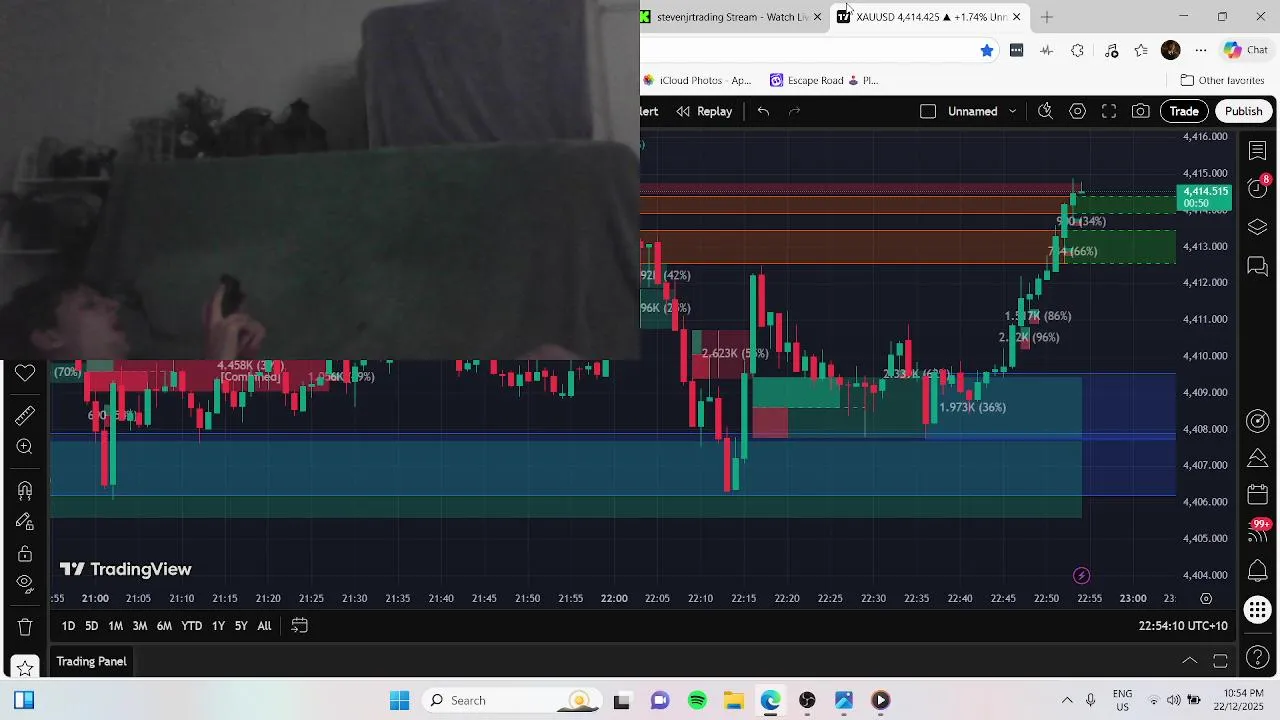Viewport: 1280px width, 720px height.
Task: Select the ruler measure tool
Action: (x=25, y=414)
